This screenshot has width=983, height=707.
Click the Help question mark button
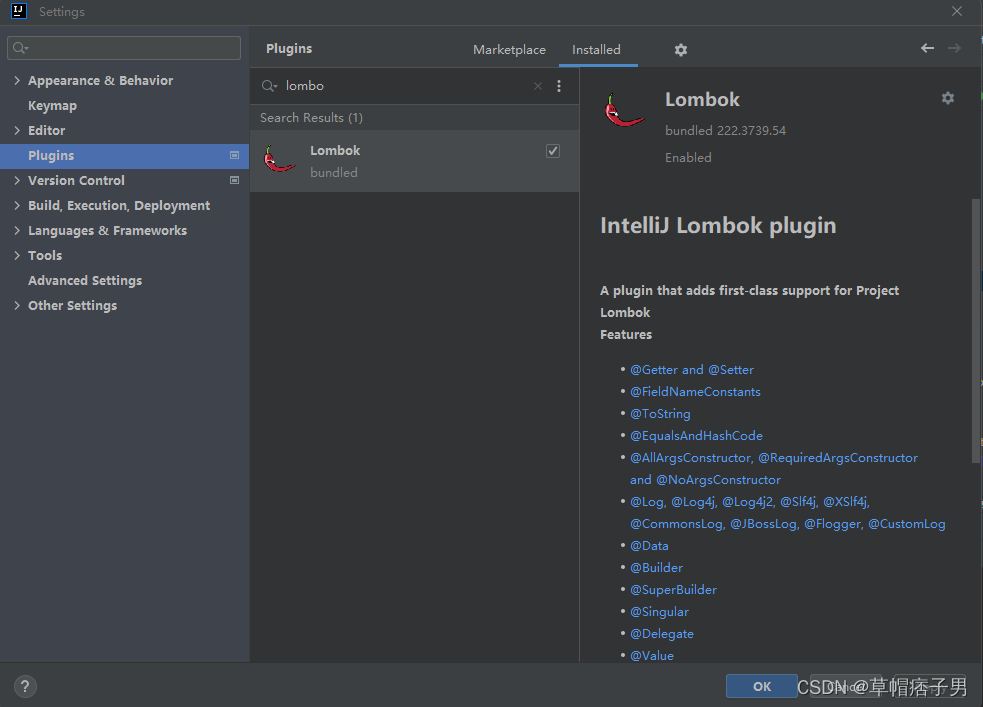[x=24, y=686]
